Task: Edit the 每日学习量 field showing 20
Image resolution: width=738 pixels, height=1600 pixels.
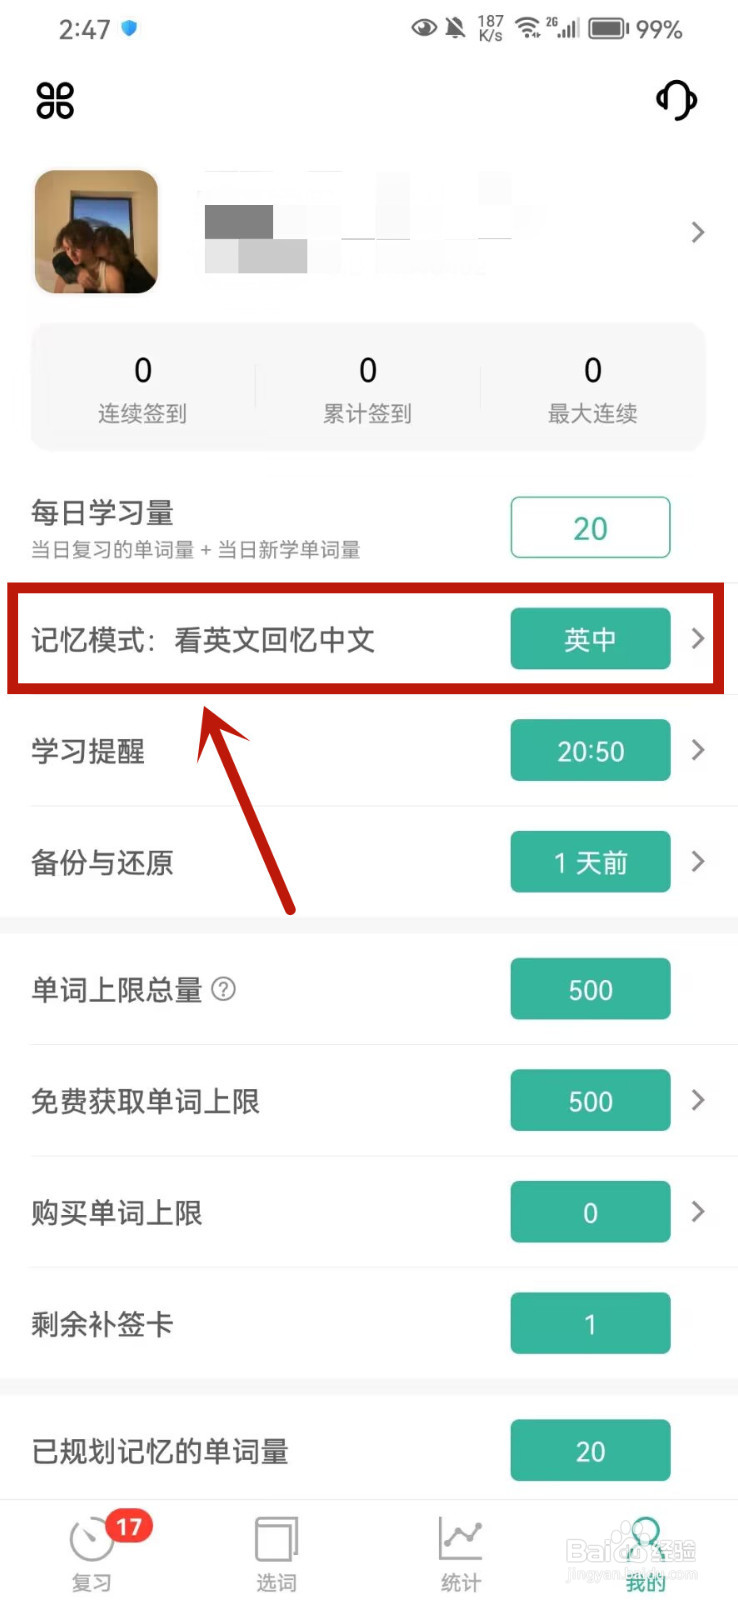Action: click(x=590, y=527)
